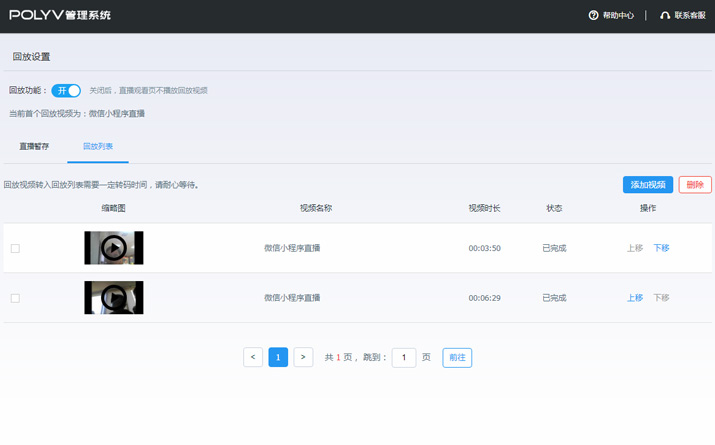Check the second video row checkbox
This screenshot has height=445, width=715.
[x=15, y=298]
